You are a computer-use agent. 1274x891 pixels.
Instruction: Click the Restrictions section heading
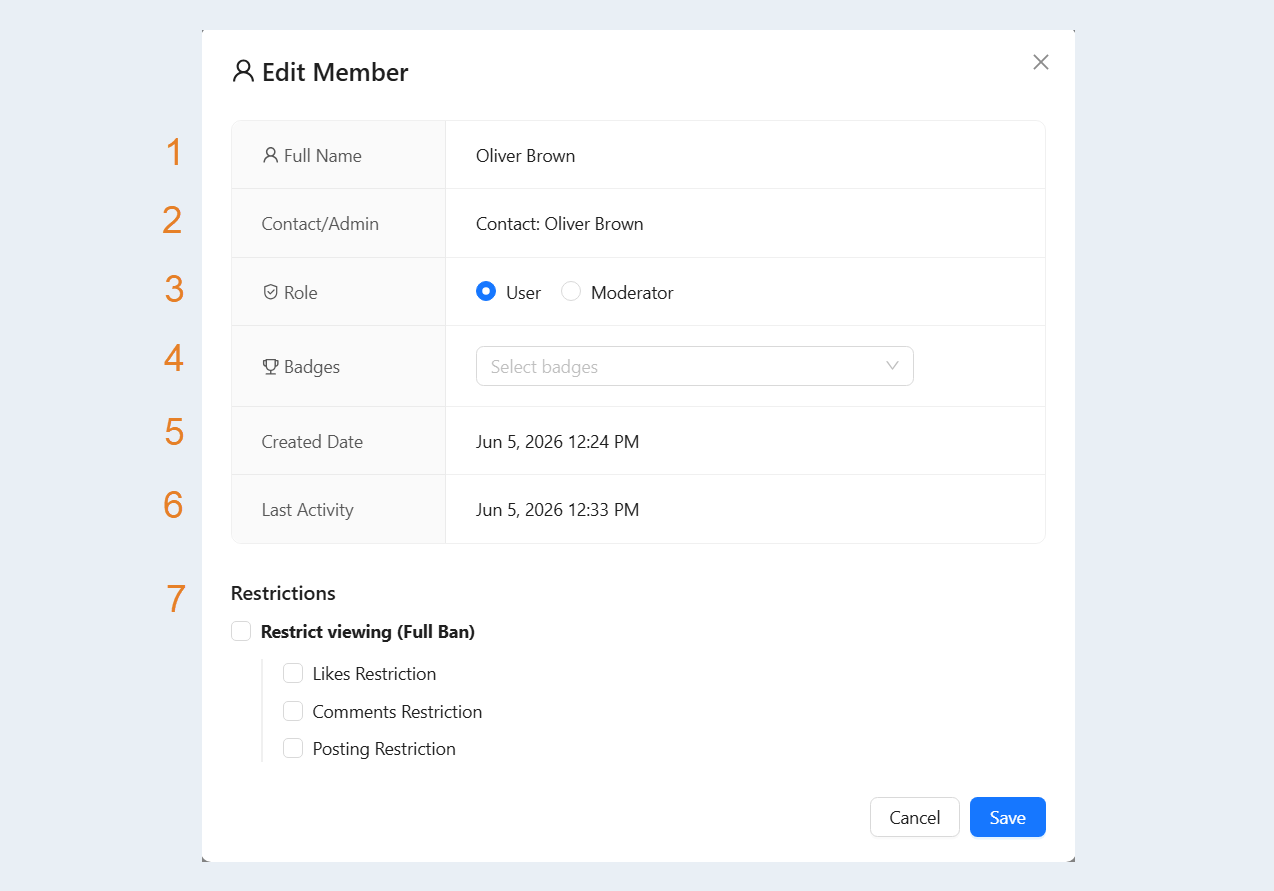tap(283, 593)
